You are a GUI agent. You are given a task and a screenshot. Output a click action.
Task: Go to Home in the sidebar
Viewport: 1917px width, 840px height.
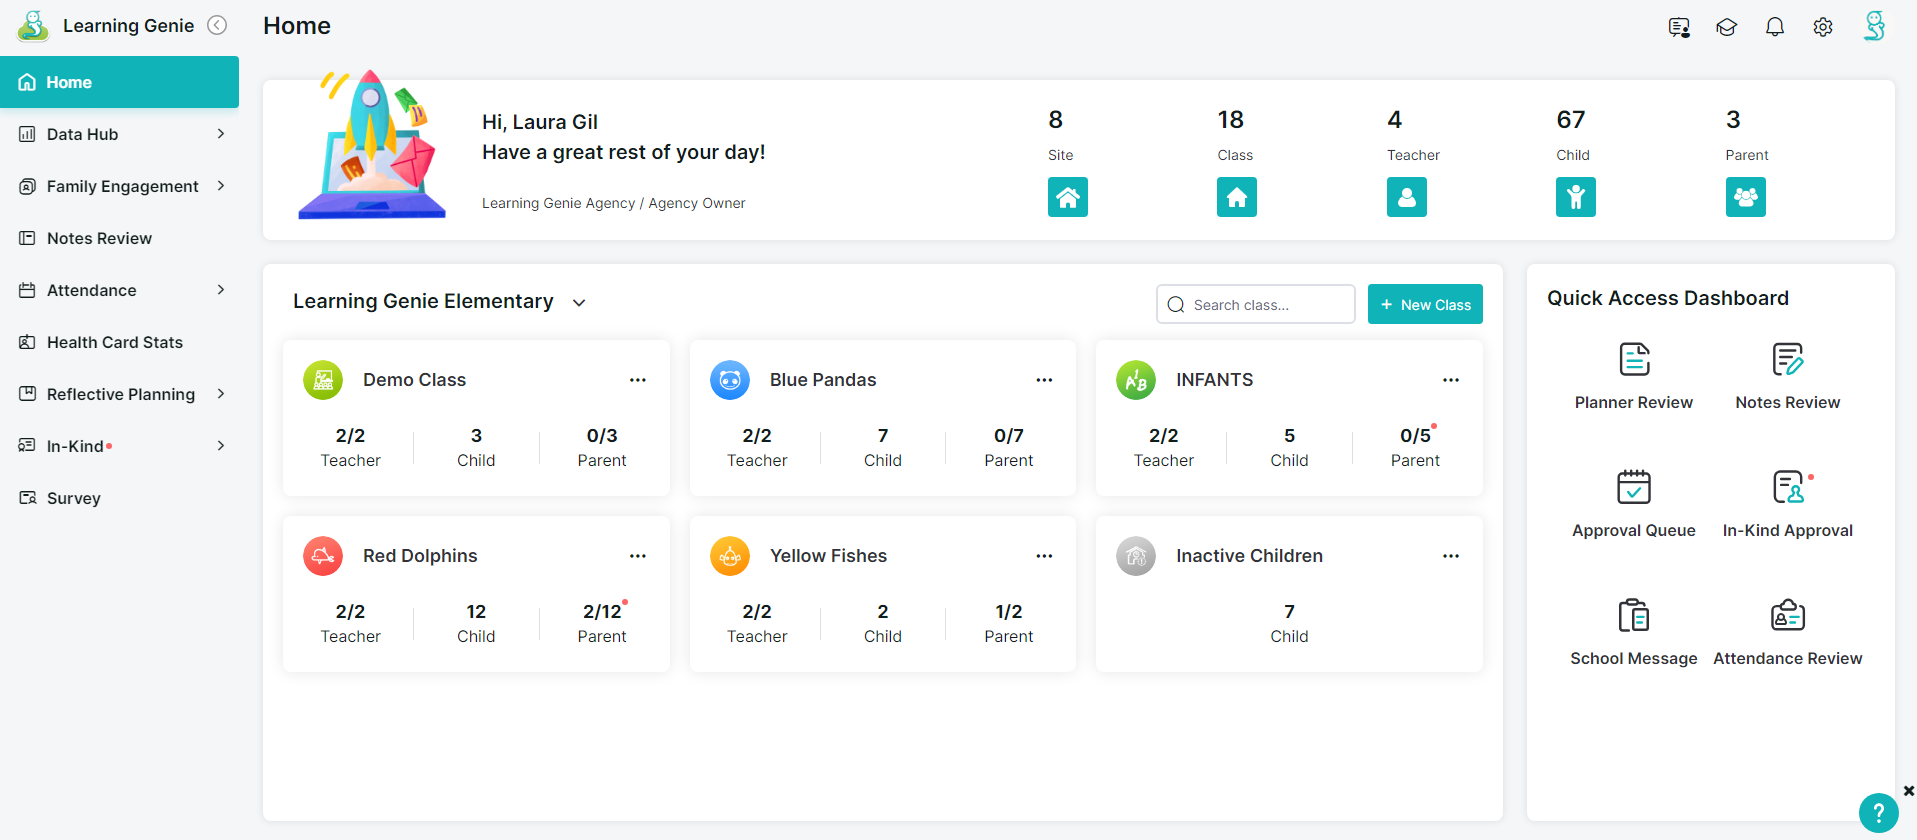[x=119, y=82]
